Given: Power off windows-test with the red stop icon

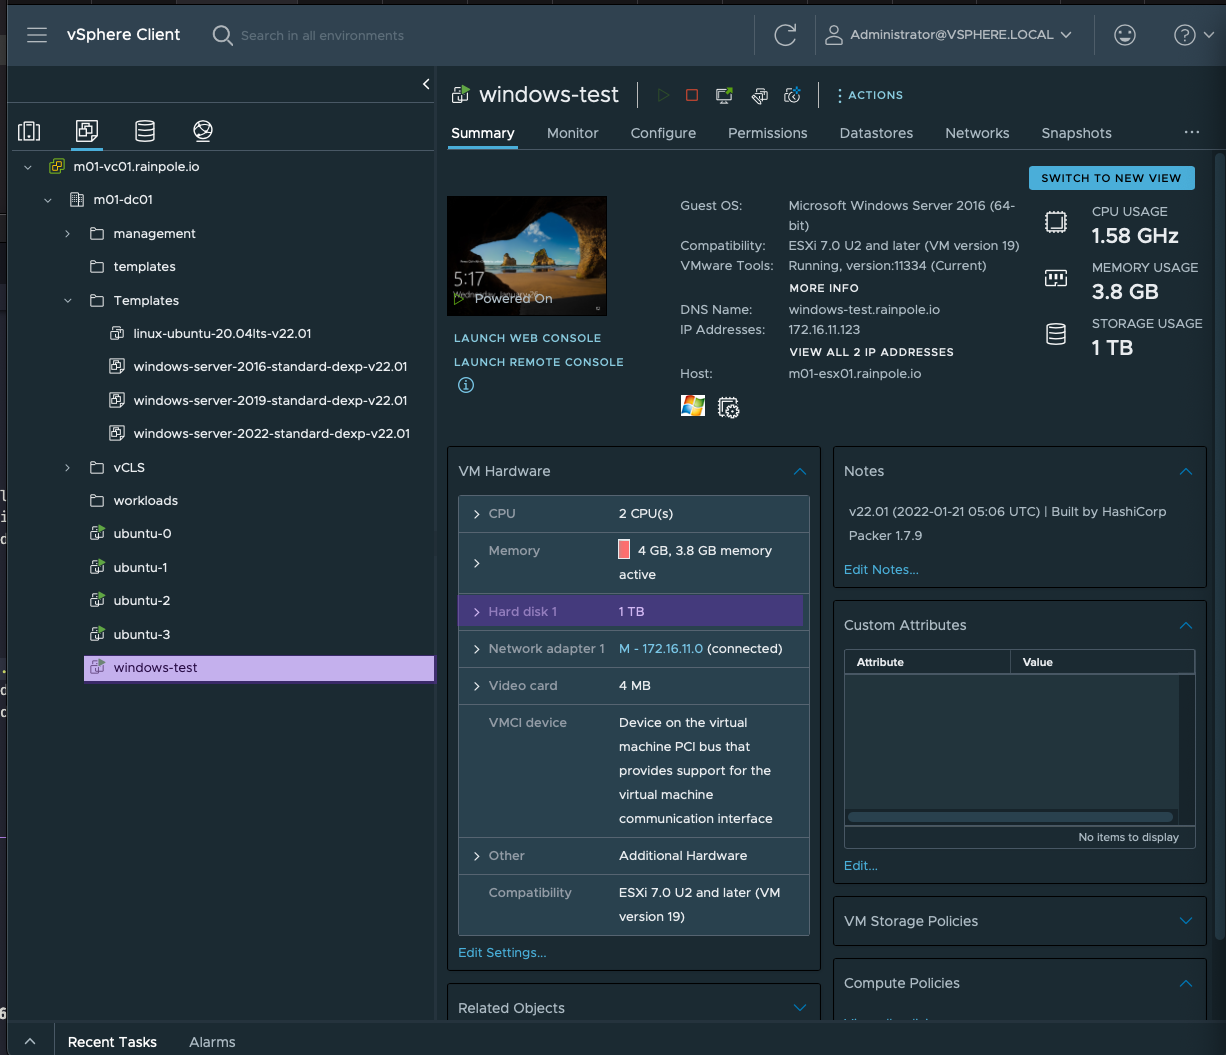Looking at the screenshot, I should [691, 95].
